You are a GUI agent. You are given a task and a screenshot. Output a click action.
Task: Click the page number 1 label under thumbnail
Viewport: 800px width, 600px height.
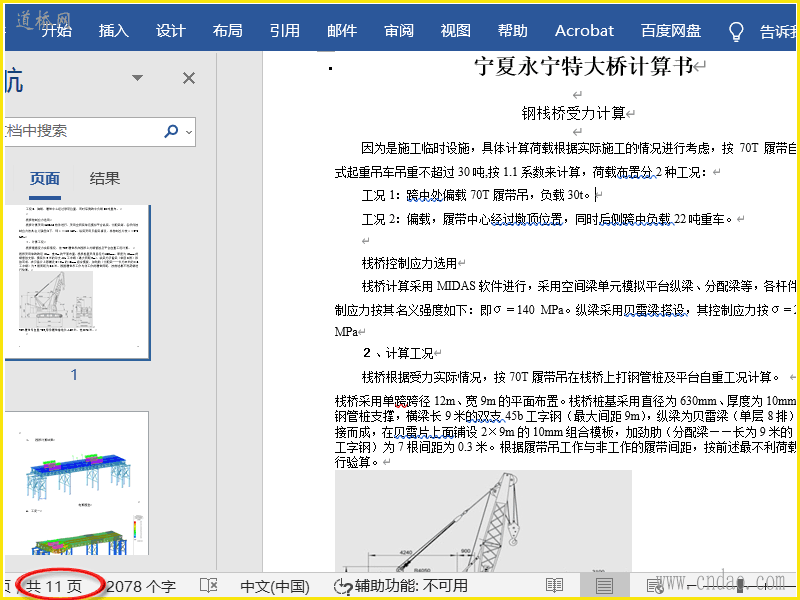point(74,375)
